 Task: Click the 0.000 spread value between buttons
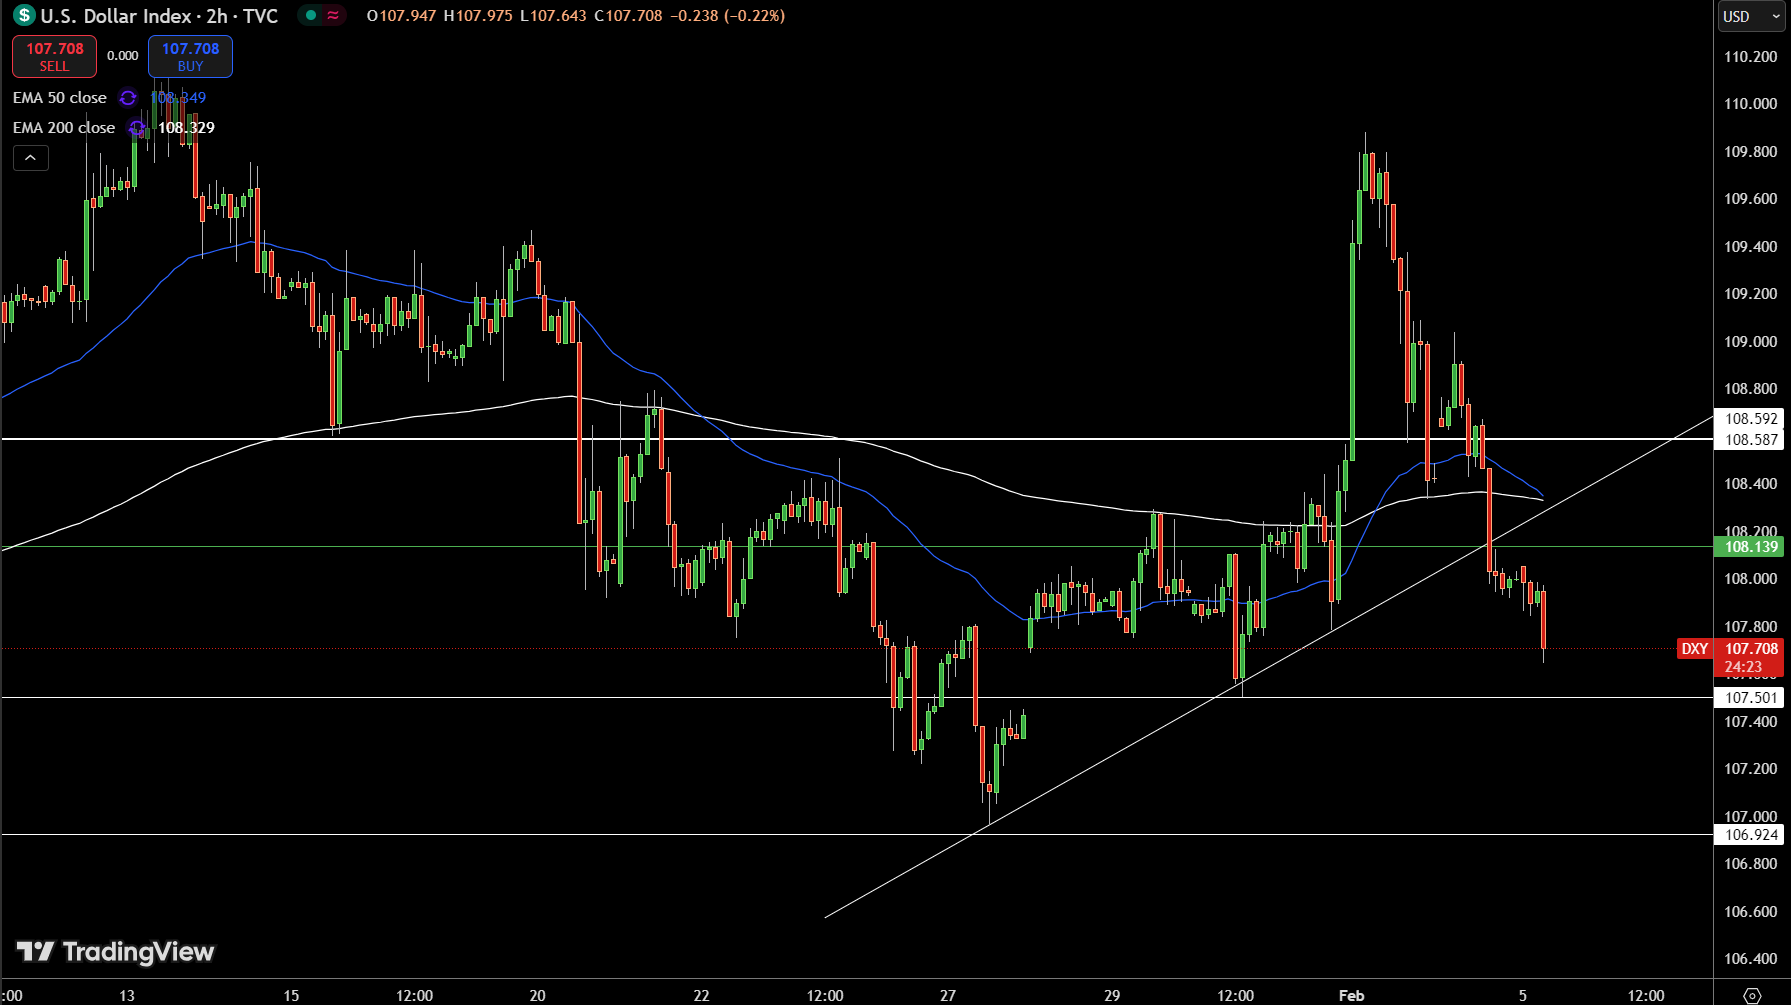[x=123, y=56]
